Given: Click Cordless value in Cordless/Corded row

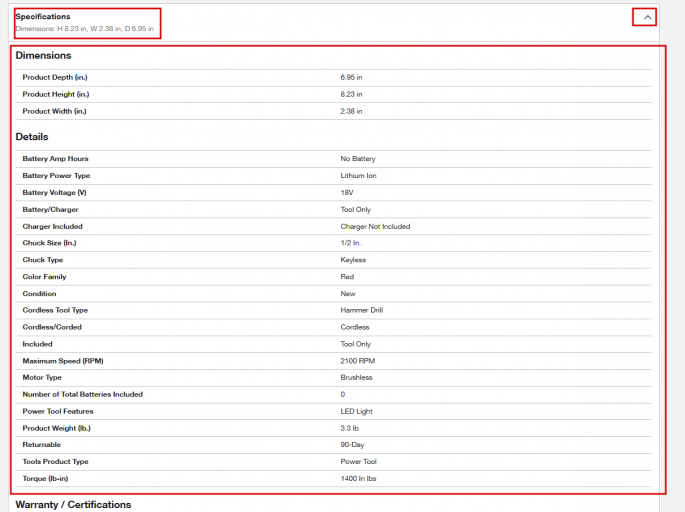Looking at the screenshot, I should pos(355,327).
